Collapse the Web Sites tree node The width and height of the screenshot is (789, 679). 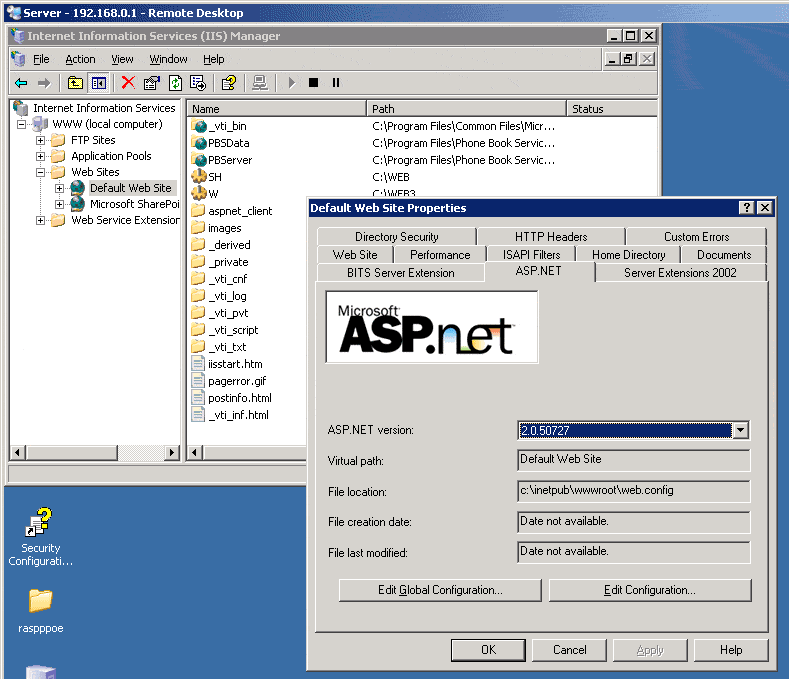click(40, 173)
